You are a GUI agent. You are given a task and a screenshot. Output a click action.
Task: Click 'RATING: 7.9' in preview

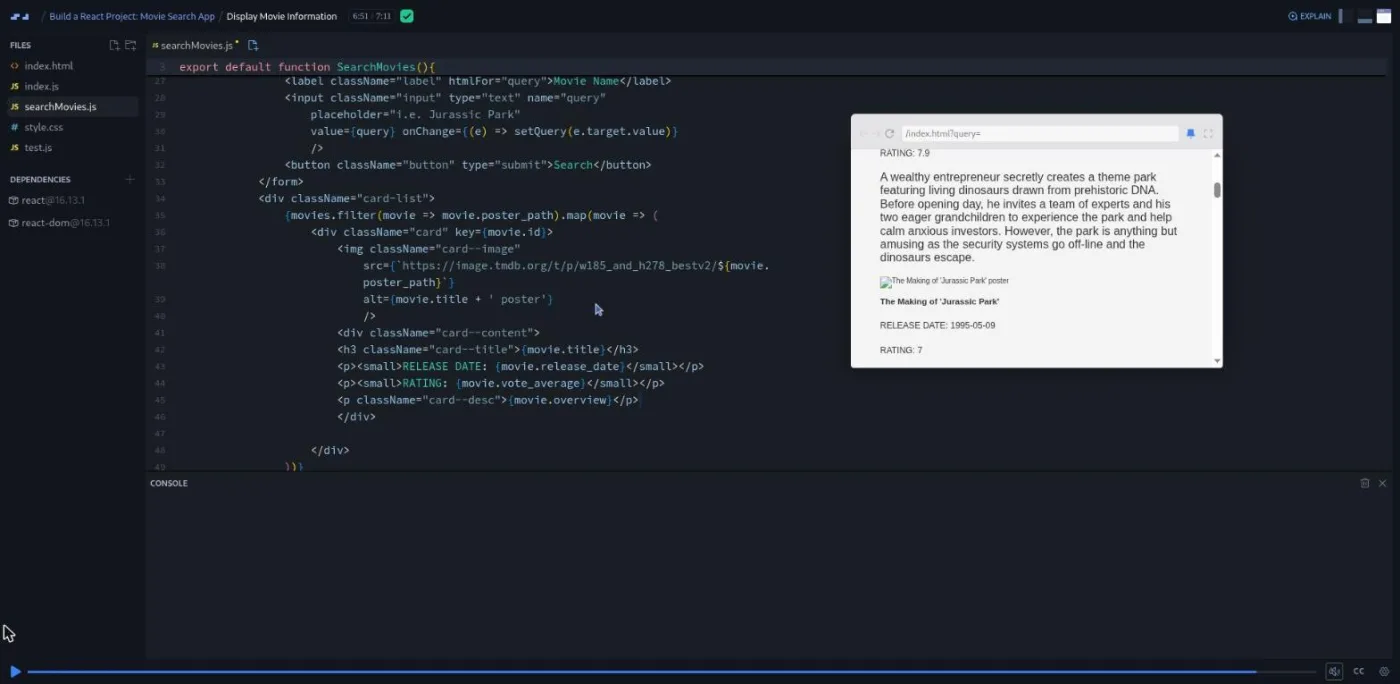(904, 153)
